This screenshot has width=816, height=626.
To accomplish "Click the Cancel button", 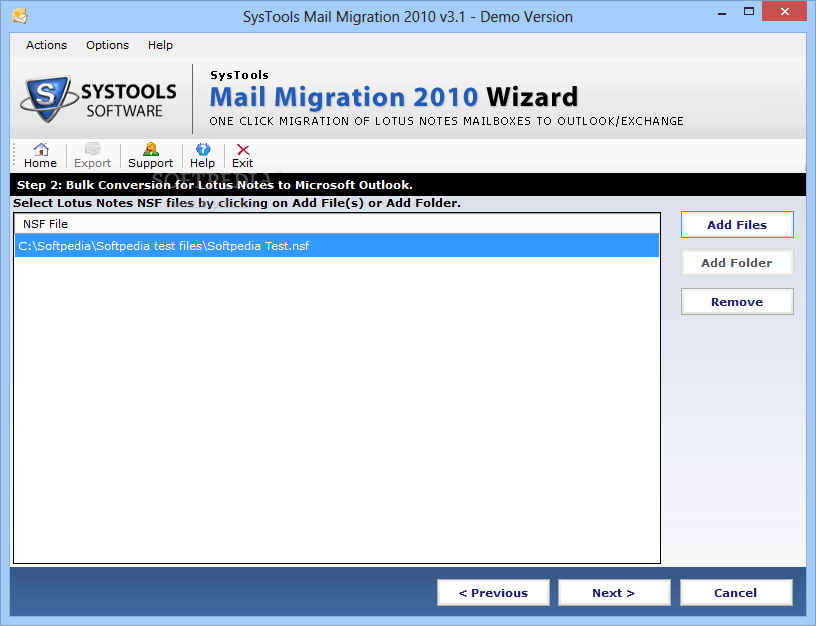I will point(736,593).
